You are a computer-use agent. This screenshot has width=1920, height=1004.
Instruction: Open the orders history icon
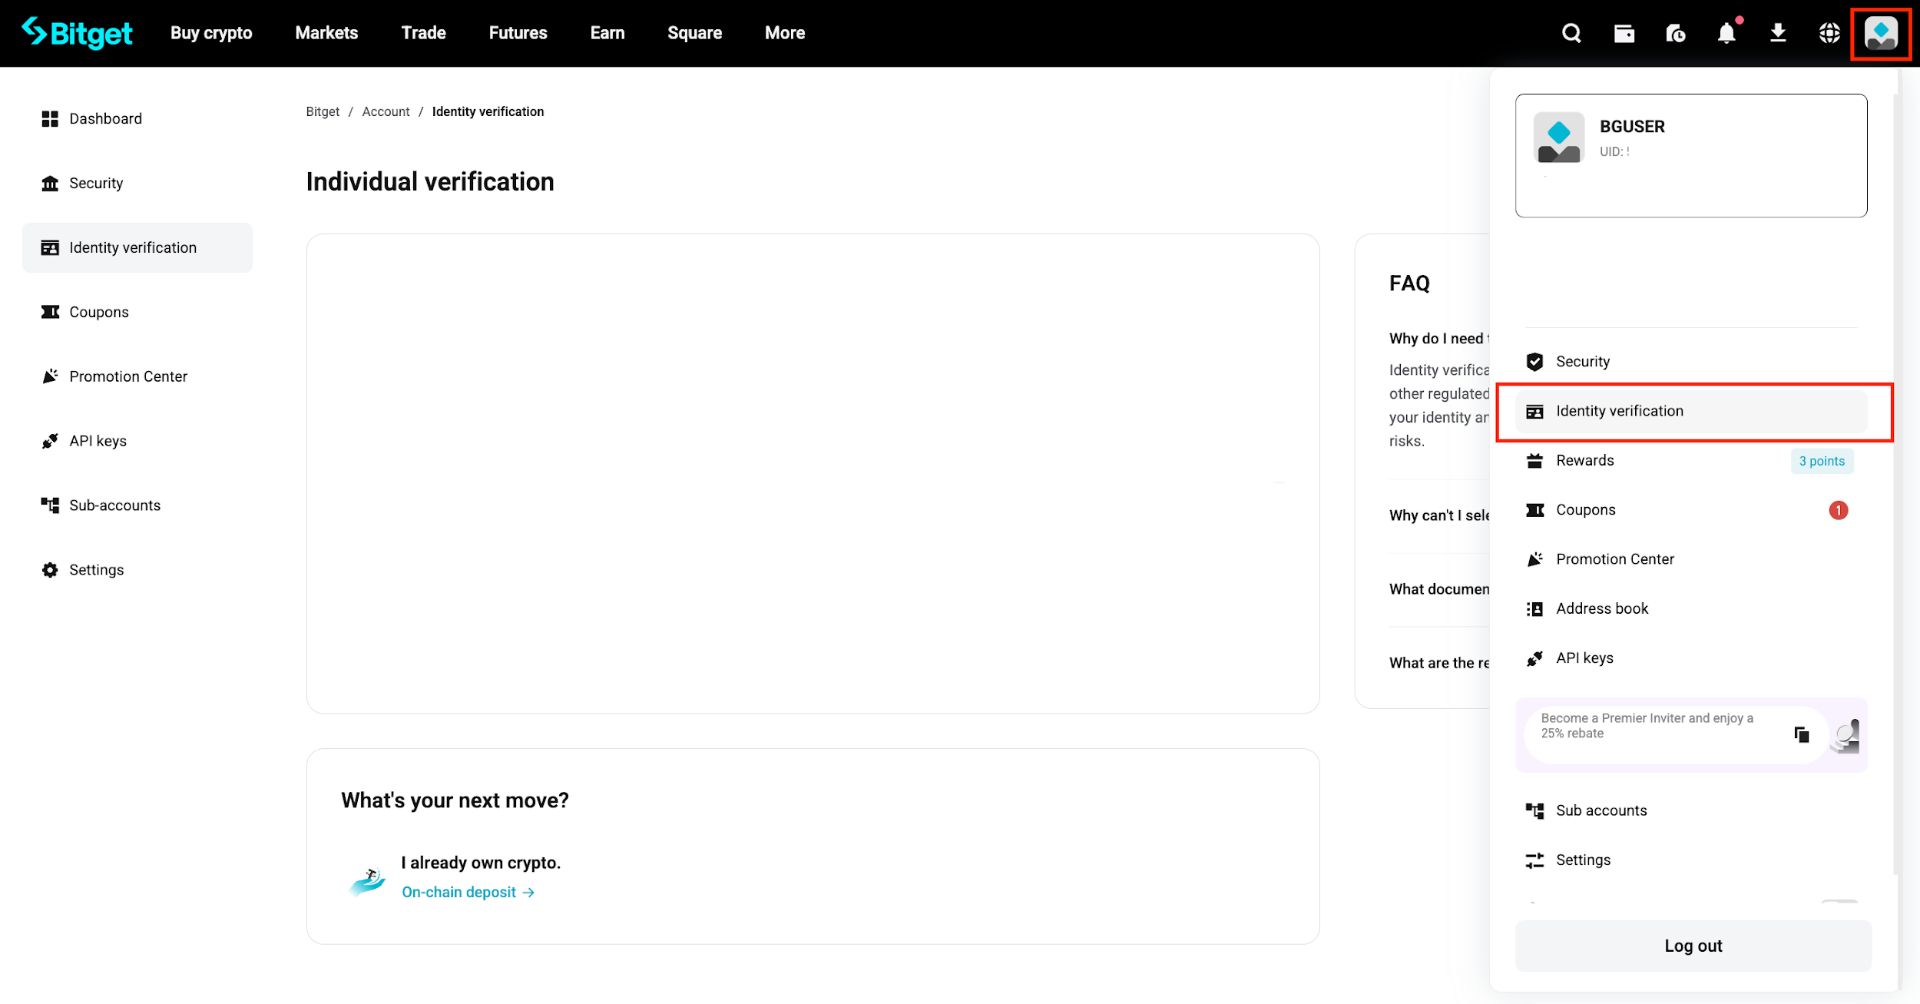1676,33
